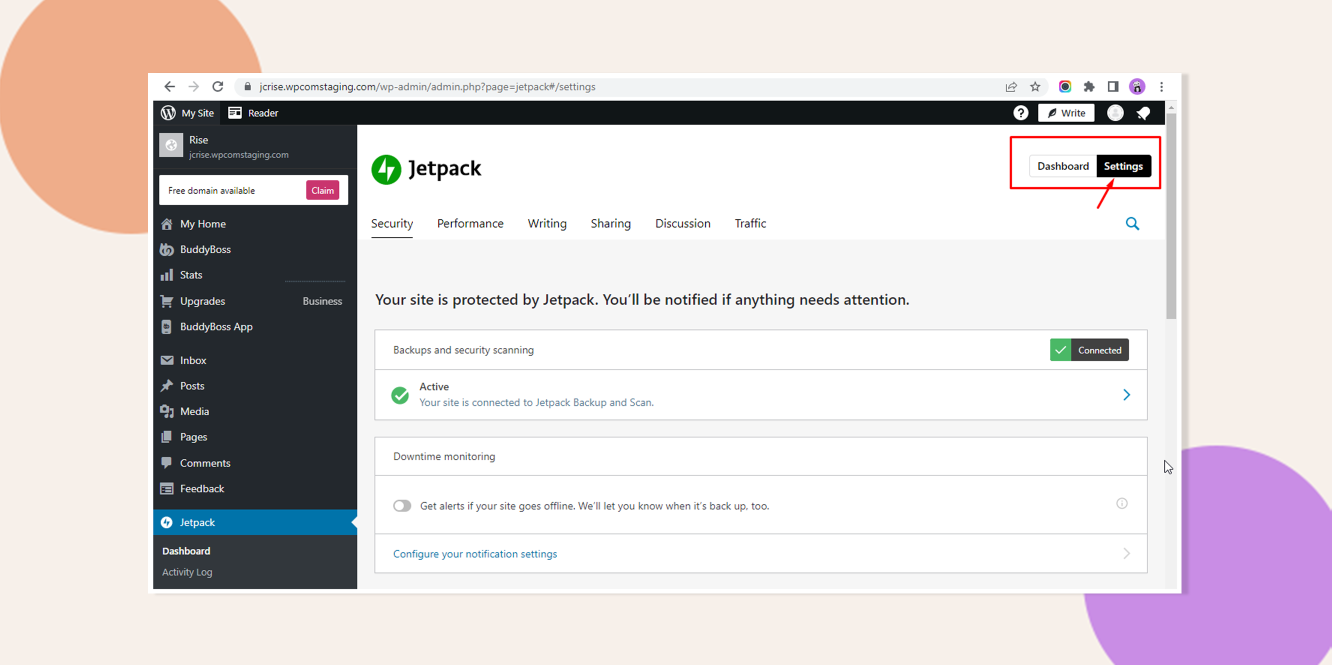1332x665 pixels.
Task: Open the Activity Log submenu item
Action: tap(187, 572)
